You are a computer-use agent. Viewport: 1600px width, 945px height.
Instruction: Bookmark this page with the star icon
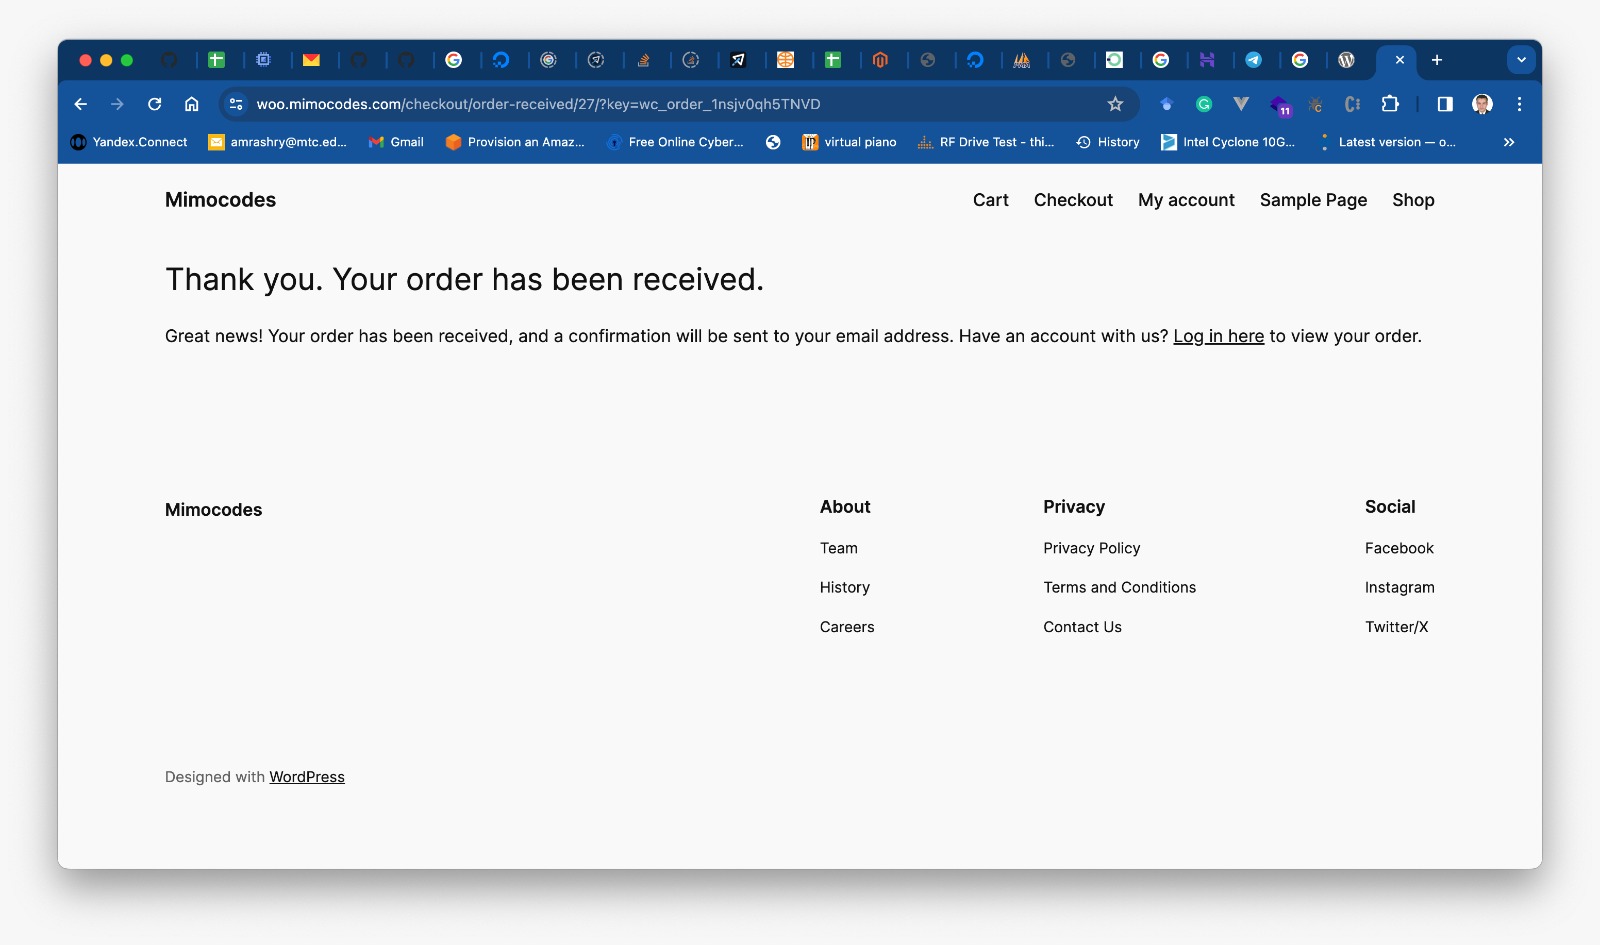pos(1115,104)
